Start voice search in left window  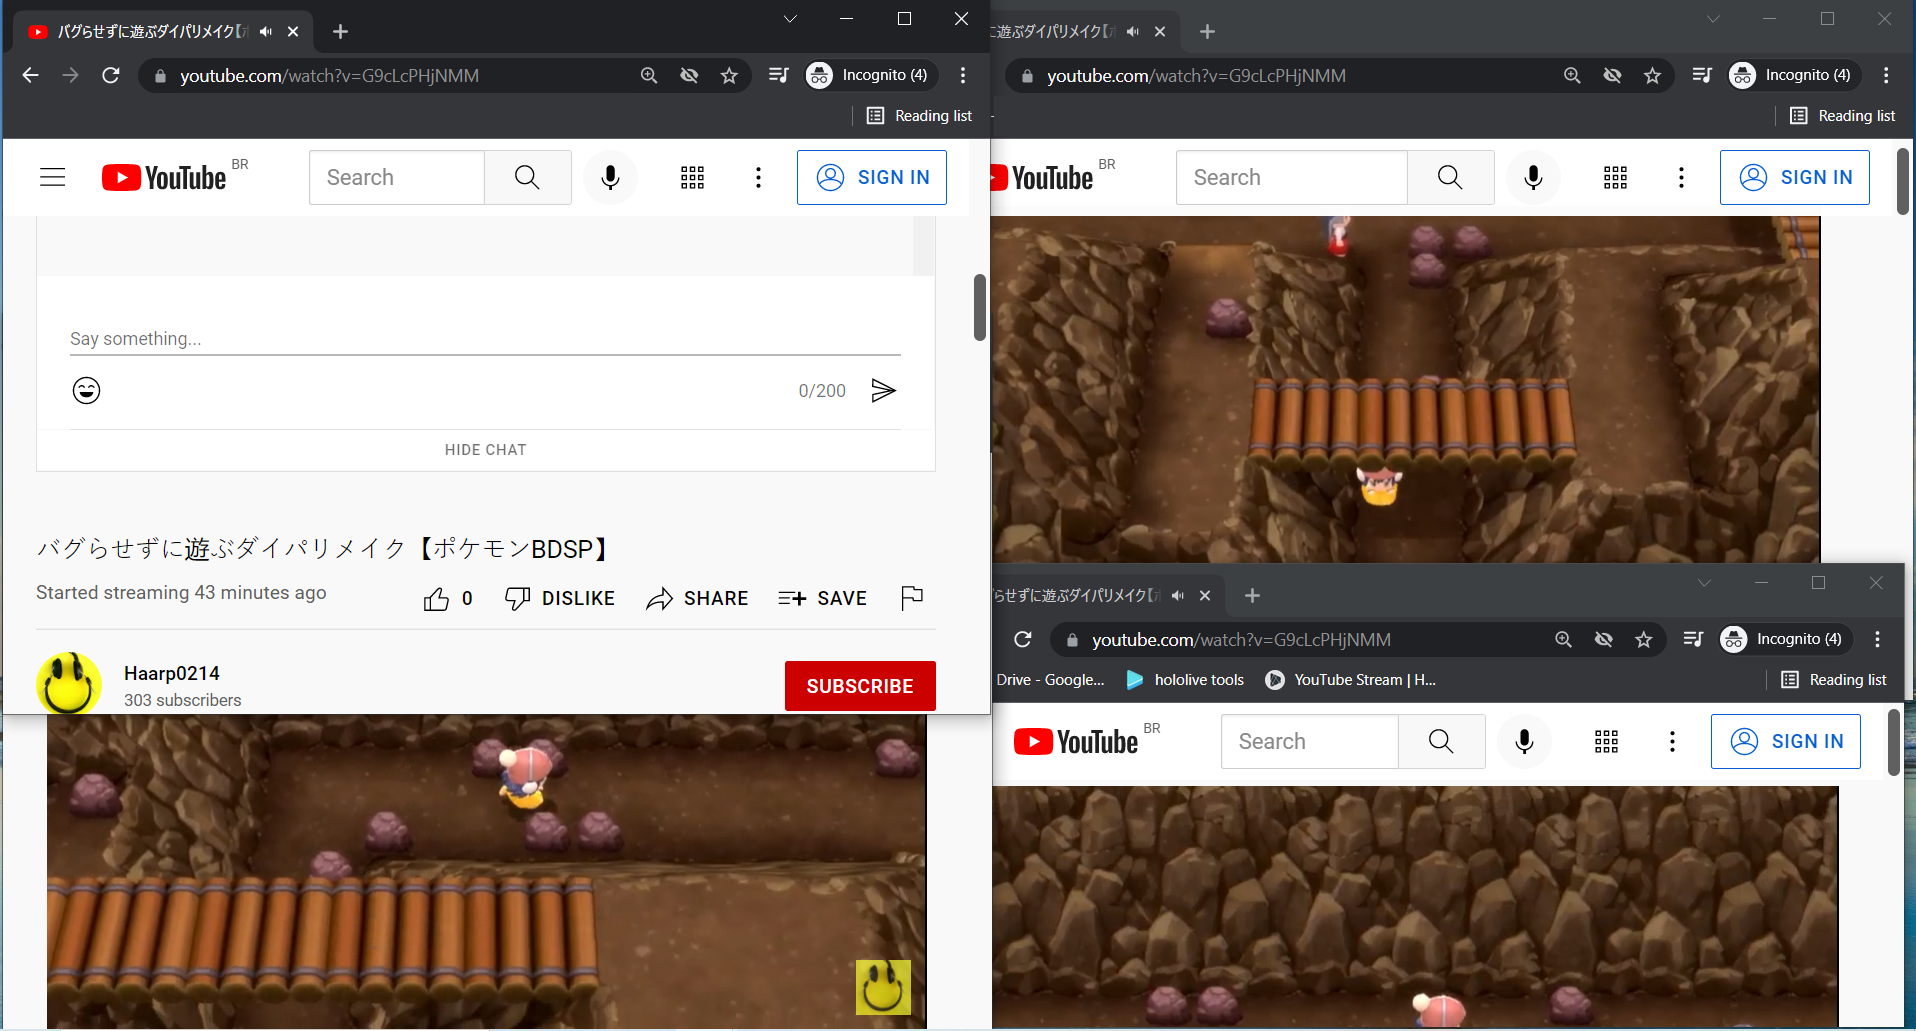(610, 177)
